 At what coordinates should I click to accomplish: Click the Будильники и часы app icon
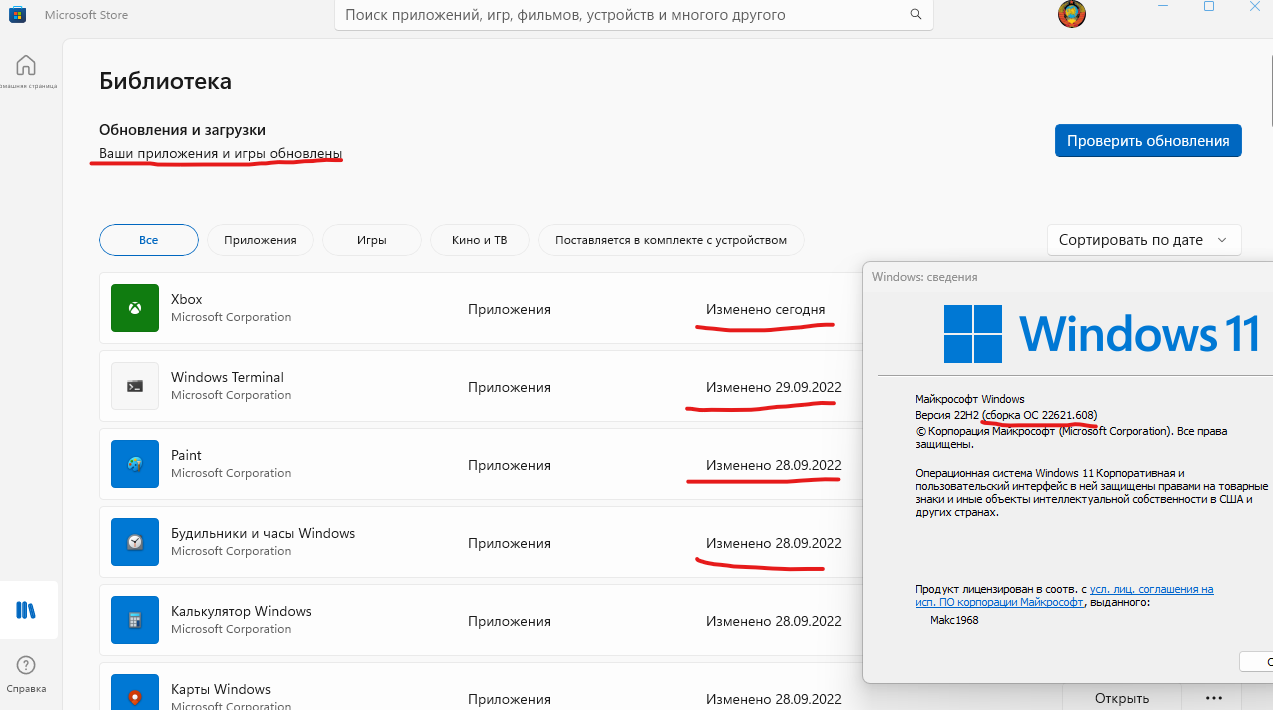pyautogui.click(x=135, y=542)
